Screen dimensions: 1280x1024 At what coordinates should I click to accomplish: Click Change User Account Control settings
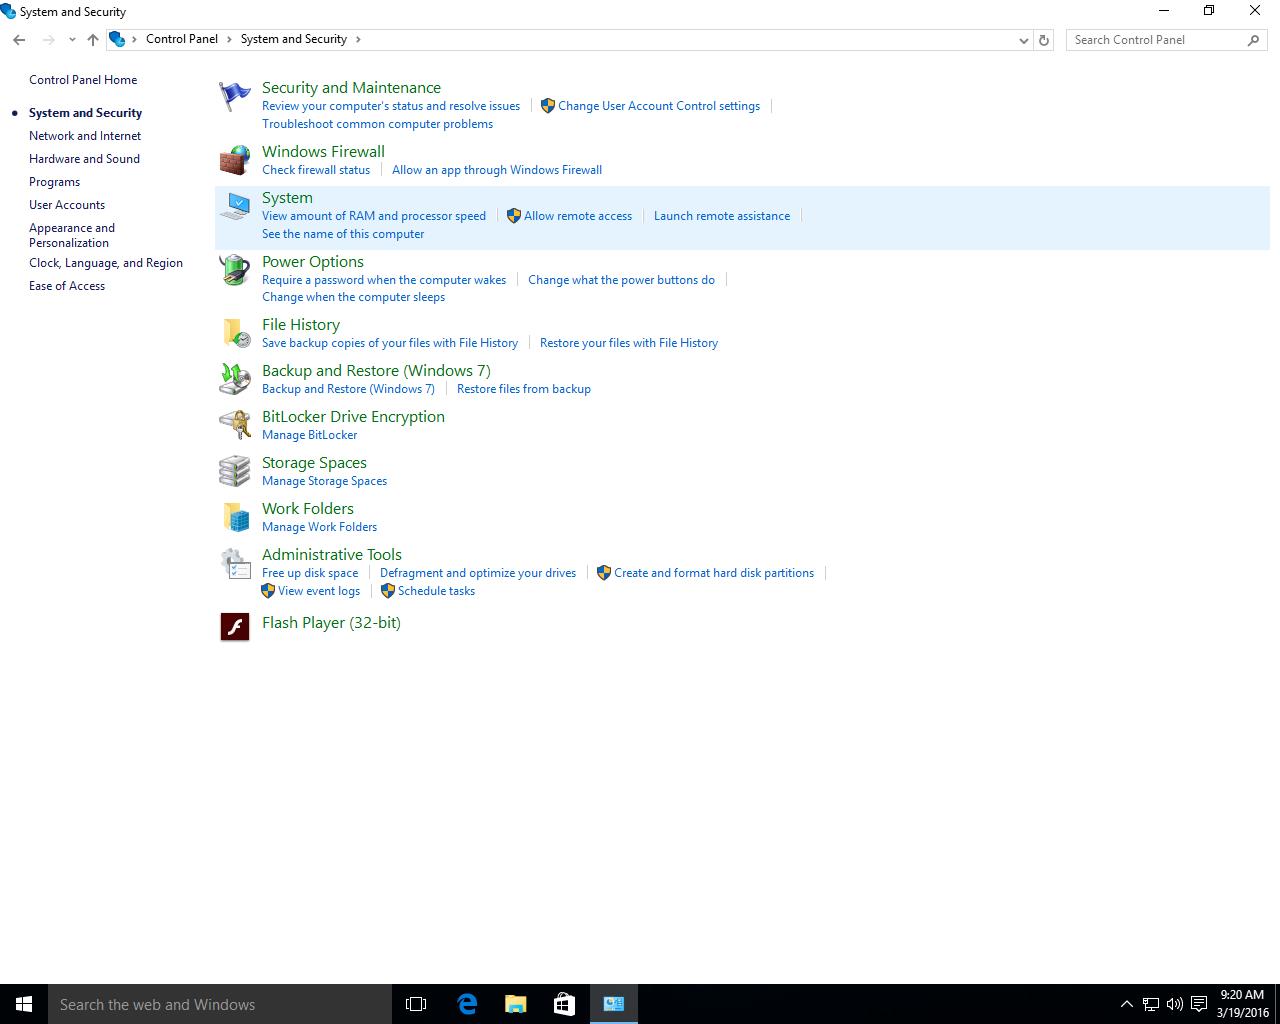[x=659, y=106]
